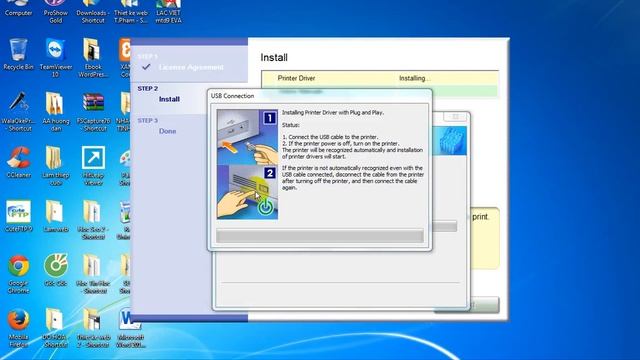This screenshot has width=640, height=360.
Task: Open the AA huong dan folder
Action: pyautogui.click(x=56, y=111)
